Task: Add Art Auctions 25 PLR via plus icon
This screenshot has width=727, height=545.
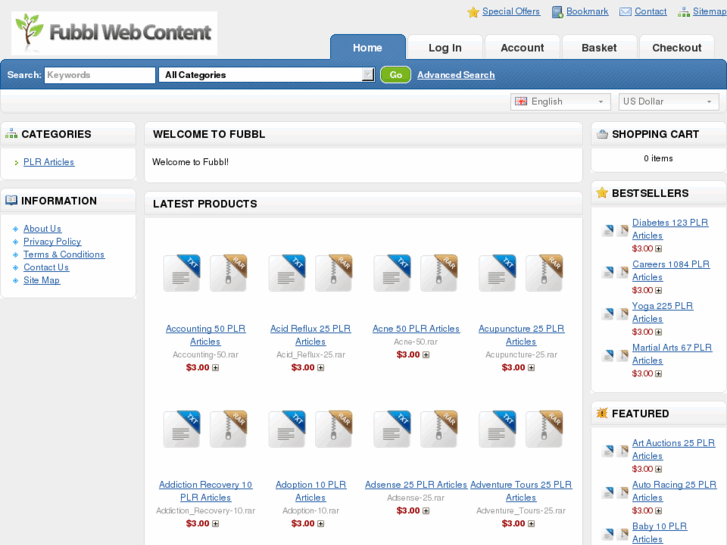Action: click(658, 469)
